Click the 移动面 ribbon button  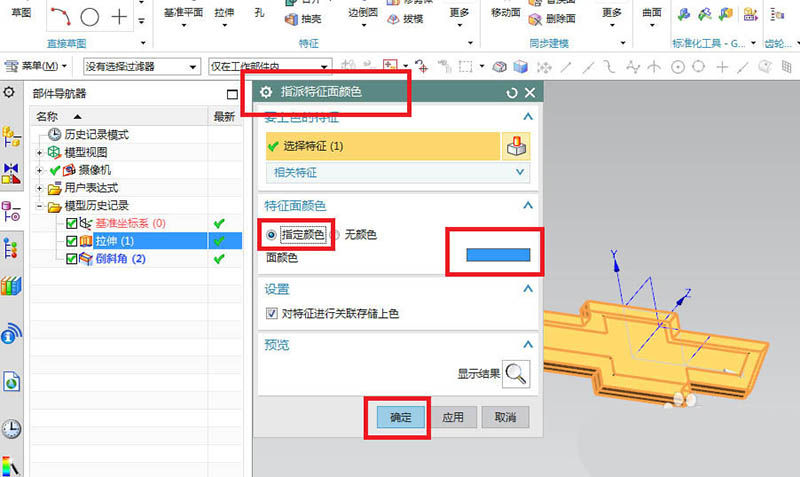click(506, 14)
